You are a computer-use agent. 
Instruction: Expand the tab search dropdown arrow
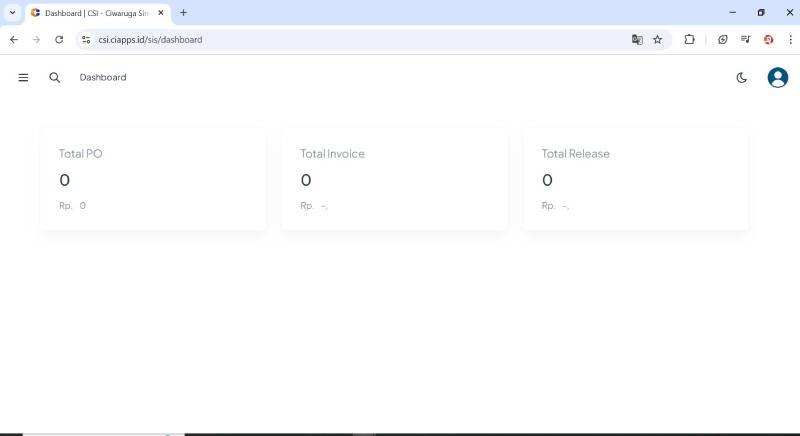pyautogui.click(x=12, y=13)
